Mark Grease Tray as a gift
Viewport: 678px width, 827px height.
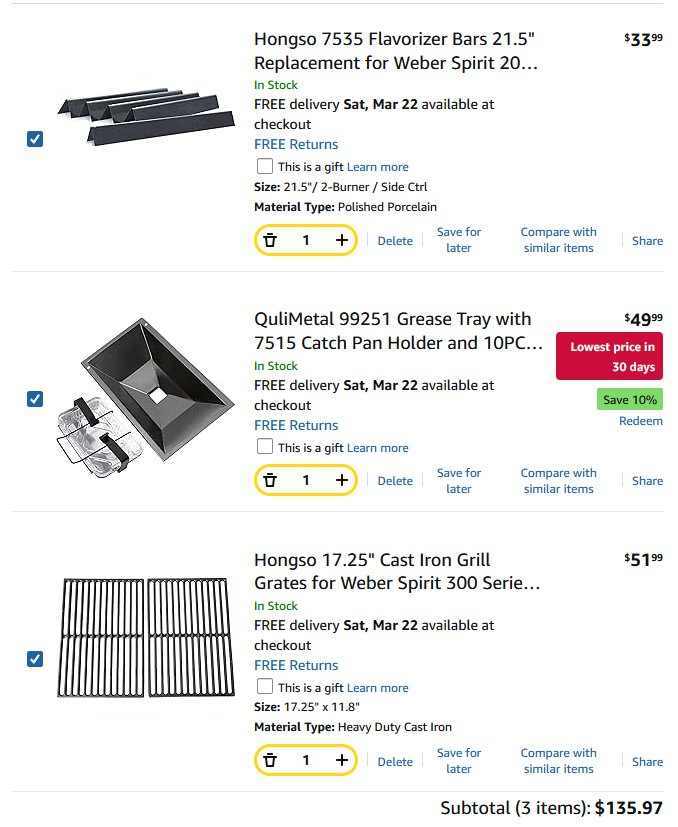pyautogui.click(x=265, y=447)
